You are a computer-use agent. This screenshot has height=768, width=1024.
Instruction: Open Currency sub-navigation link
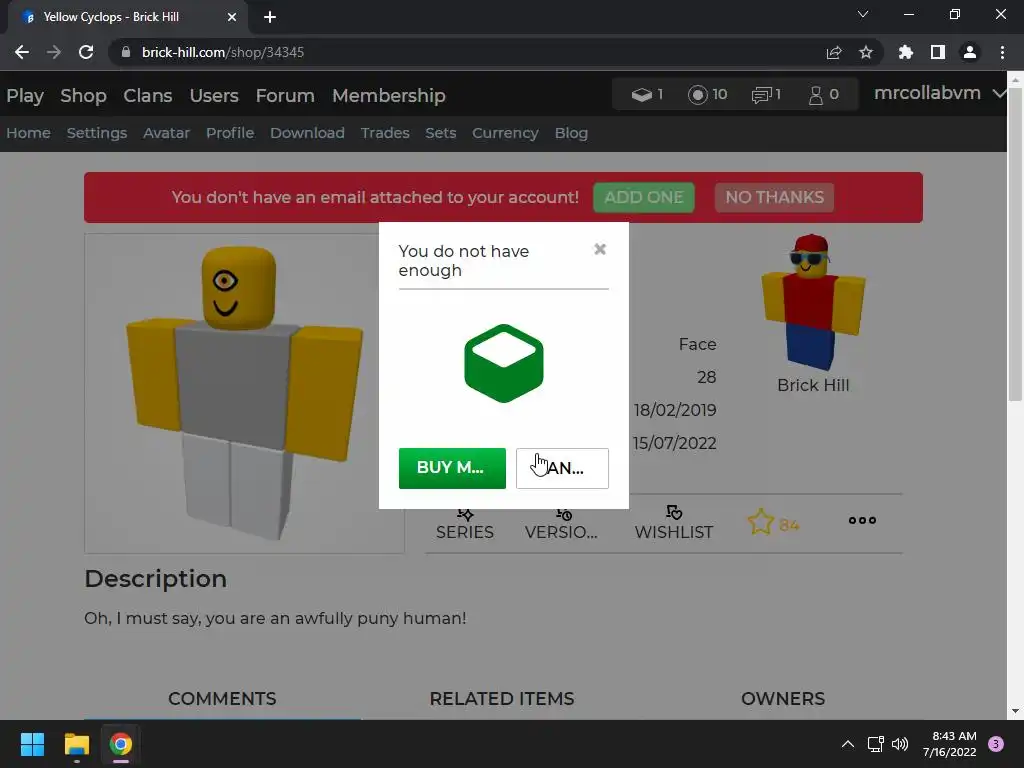tap(505, 133)
